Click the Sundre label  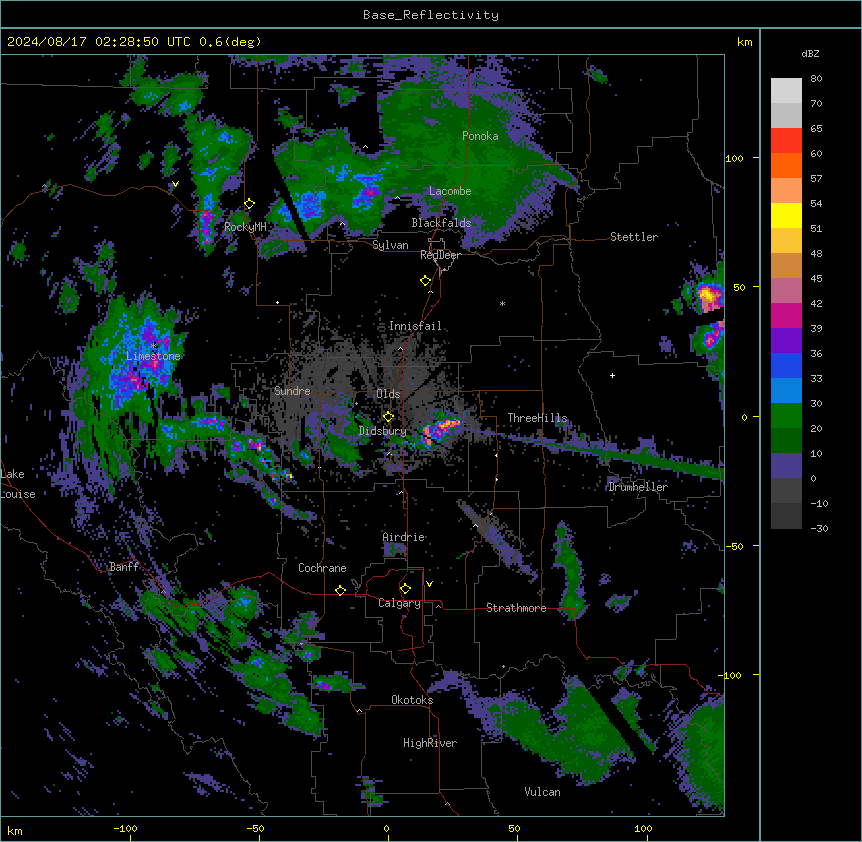click(292, 391)
